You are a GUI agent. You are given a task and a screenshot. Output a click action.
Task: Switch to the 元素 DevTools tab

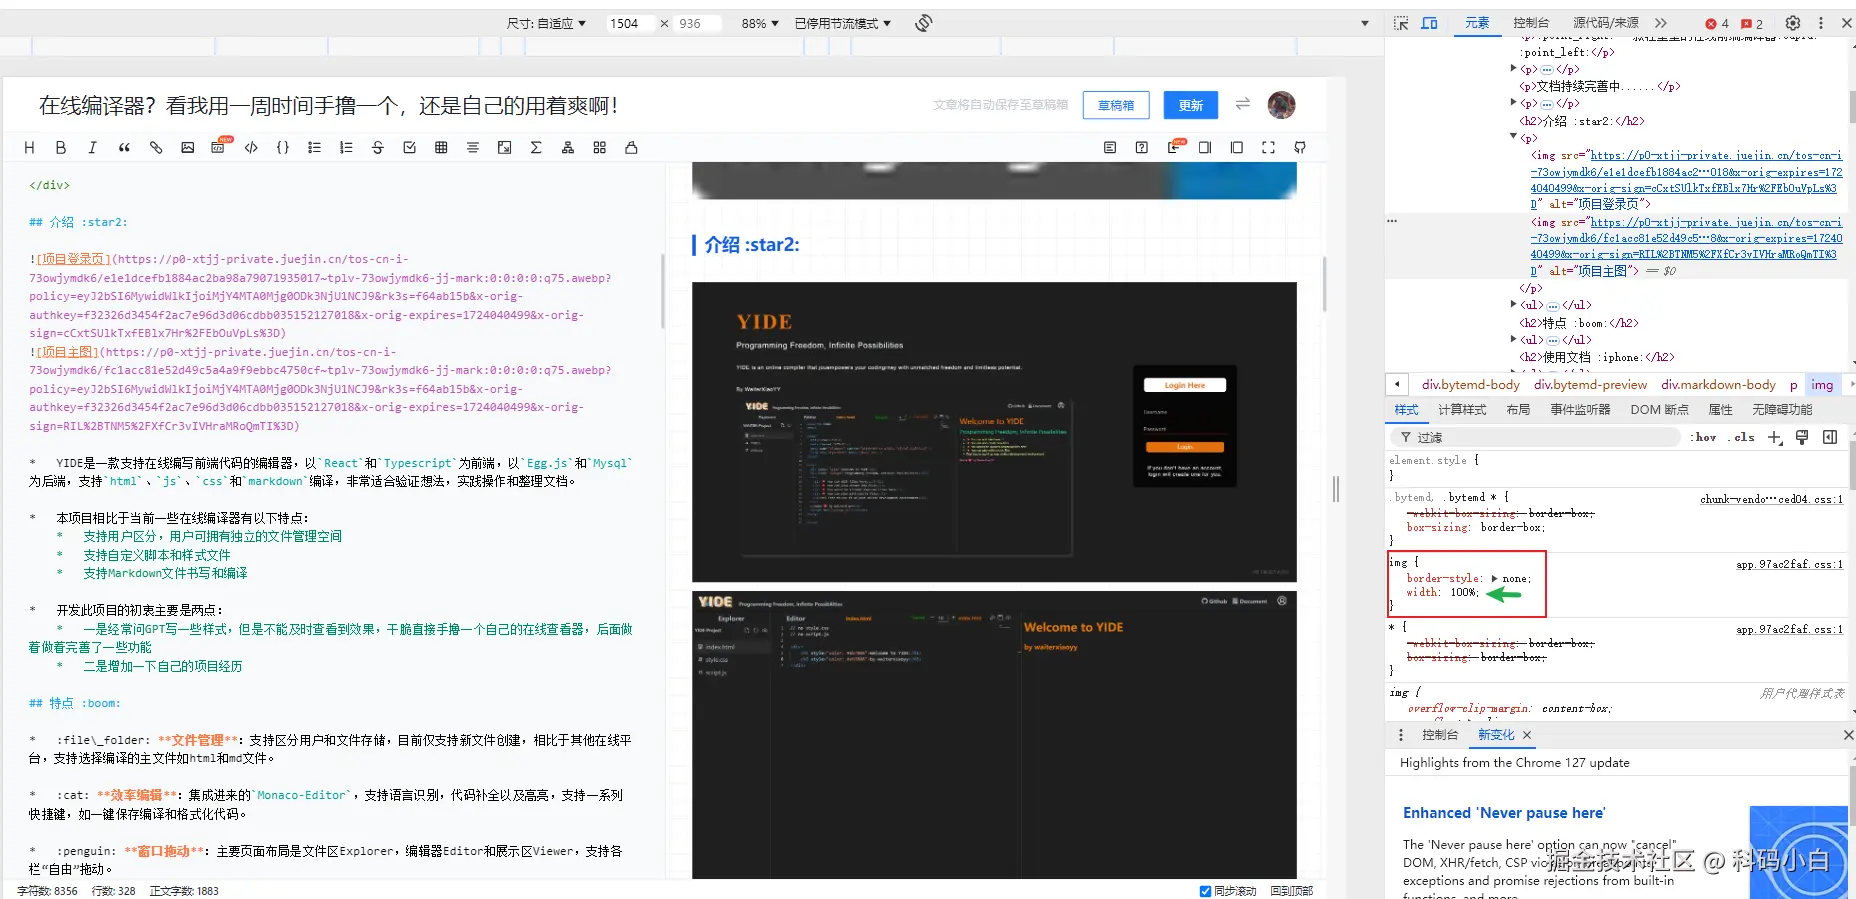[1477, 23]
